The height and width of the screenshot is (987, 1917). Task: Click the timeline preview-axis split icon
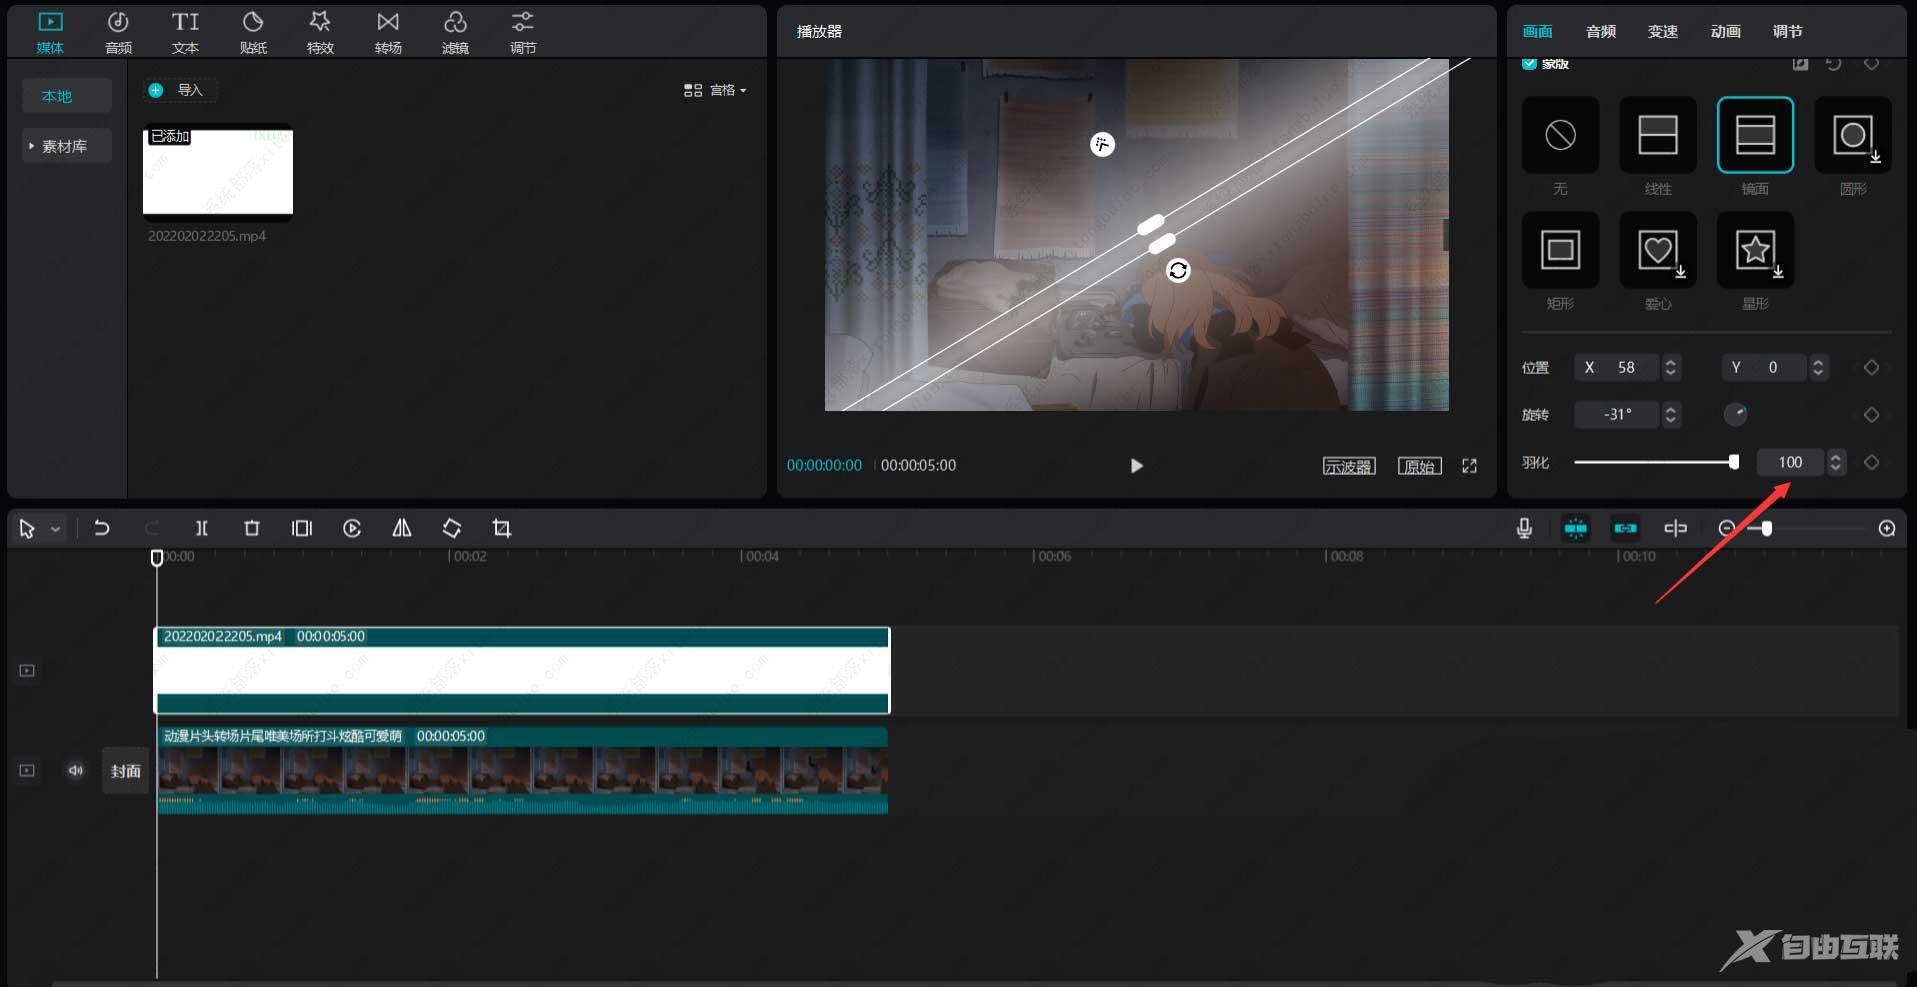click(1676, 528)
